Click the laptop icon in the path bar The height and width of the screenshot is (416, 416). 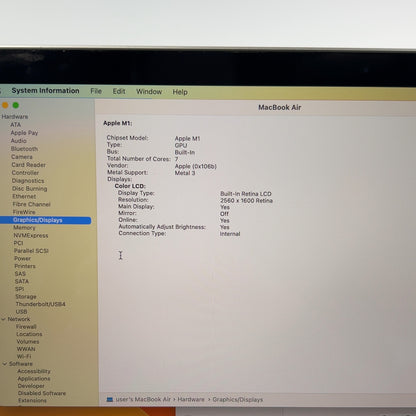(x=110, y=399)
